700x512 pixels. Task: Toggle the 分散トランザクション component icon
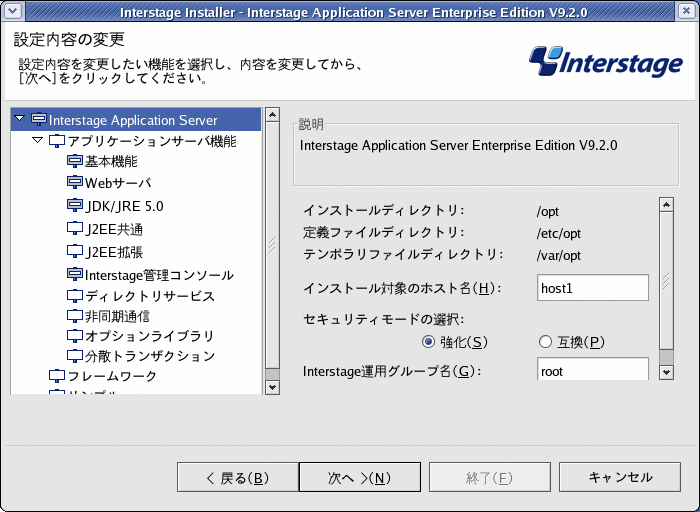[75, 355]
